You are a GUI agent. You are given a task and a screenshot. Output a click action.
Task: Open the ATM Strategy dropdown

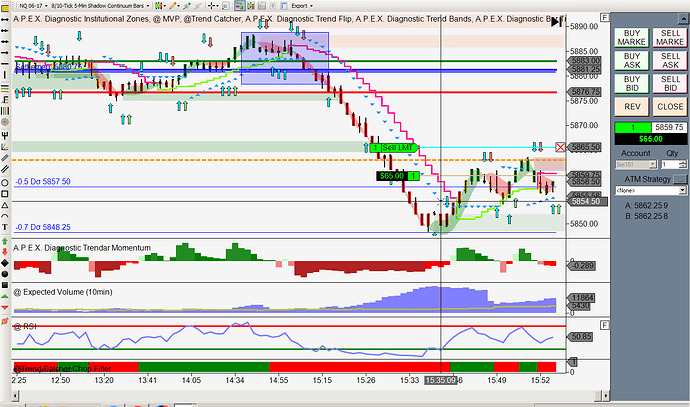[x=651, y=191]
